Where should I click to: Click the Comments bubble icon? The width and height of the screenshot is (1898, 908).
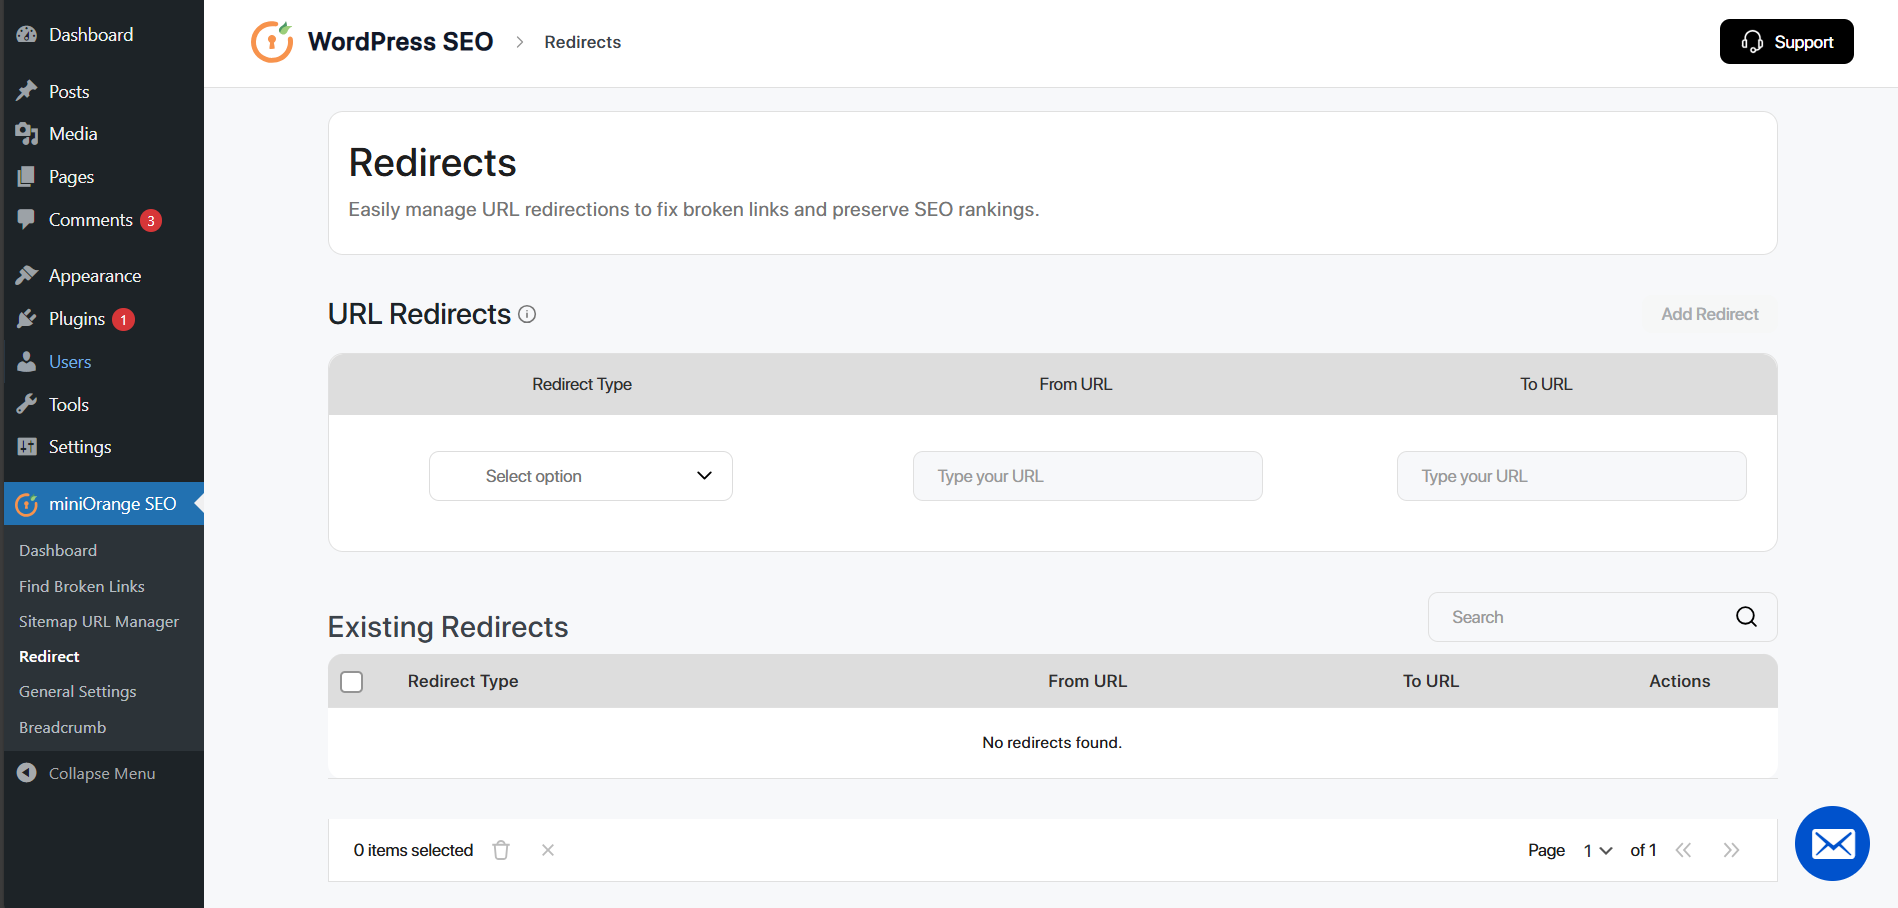[x=27, y=220]
